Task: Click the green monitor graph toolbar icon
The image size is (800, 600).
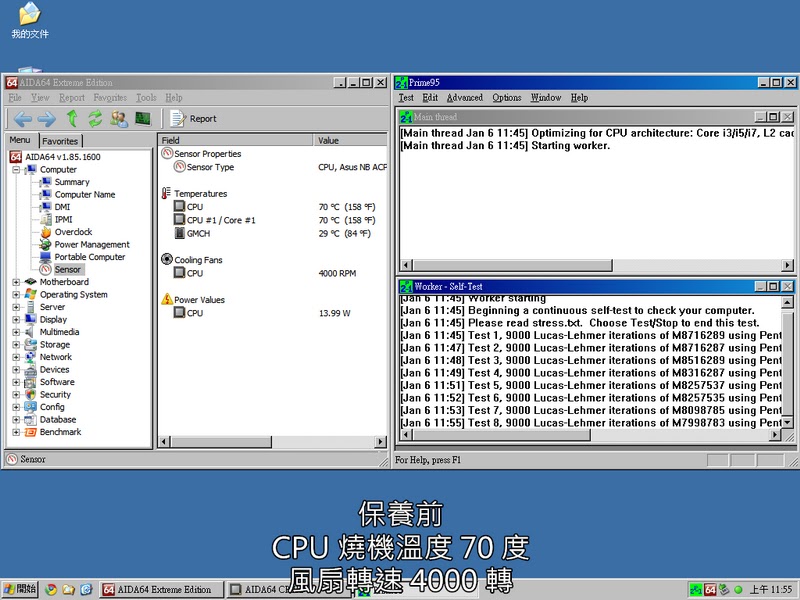Action: (x=143, y=118)
